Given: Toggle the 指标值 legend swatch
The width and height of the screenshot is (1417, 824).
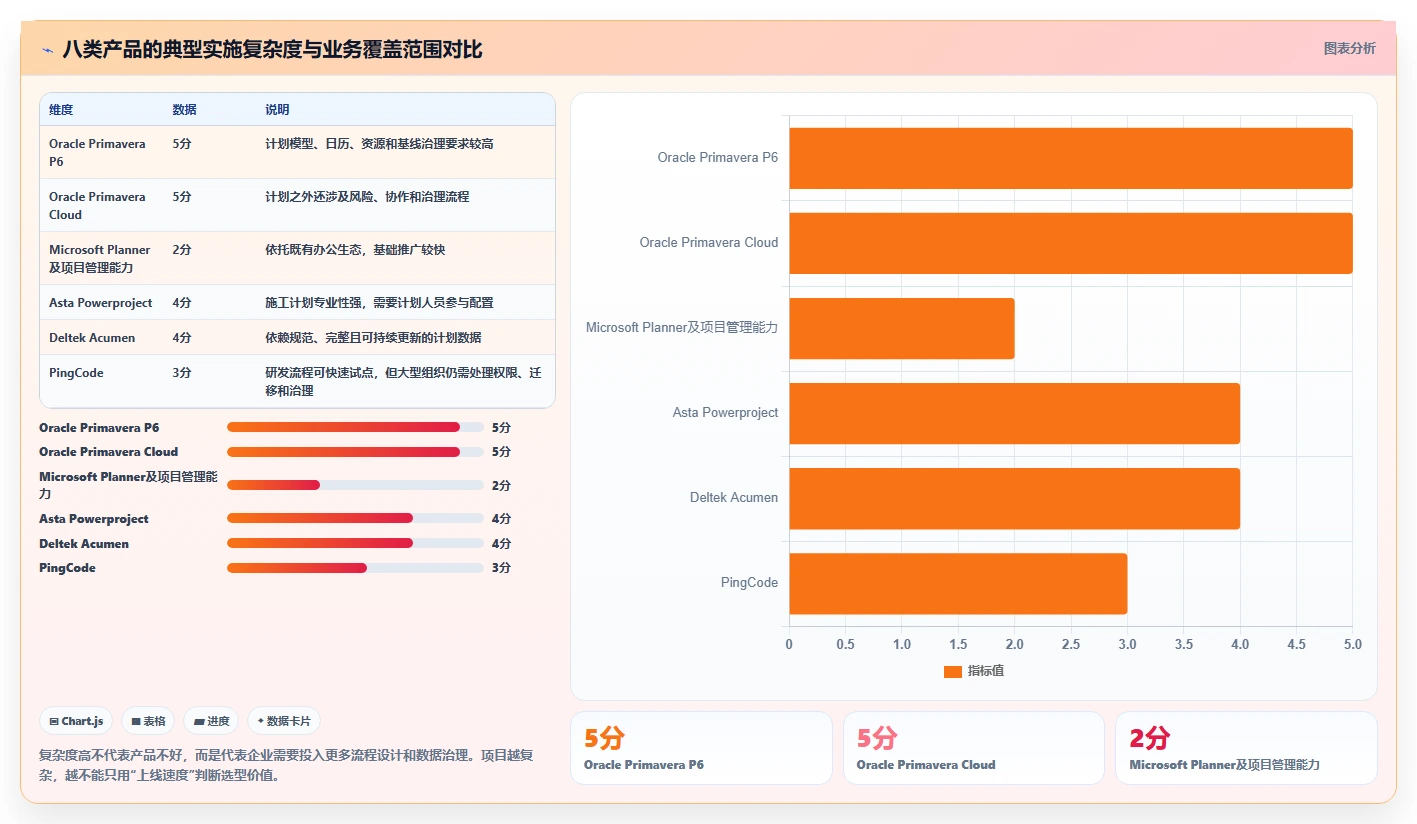Looking at the screenshot, I should click(953, 671).
